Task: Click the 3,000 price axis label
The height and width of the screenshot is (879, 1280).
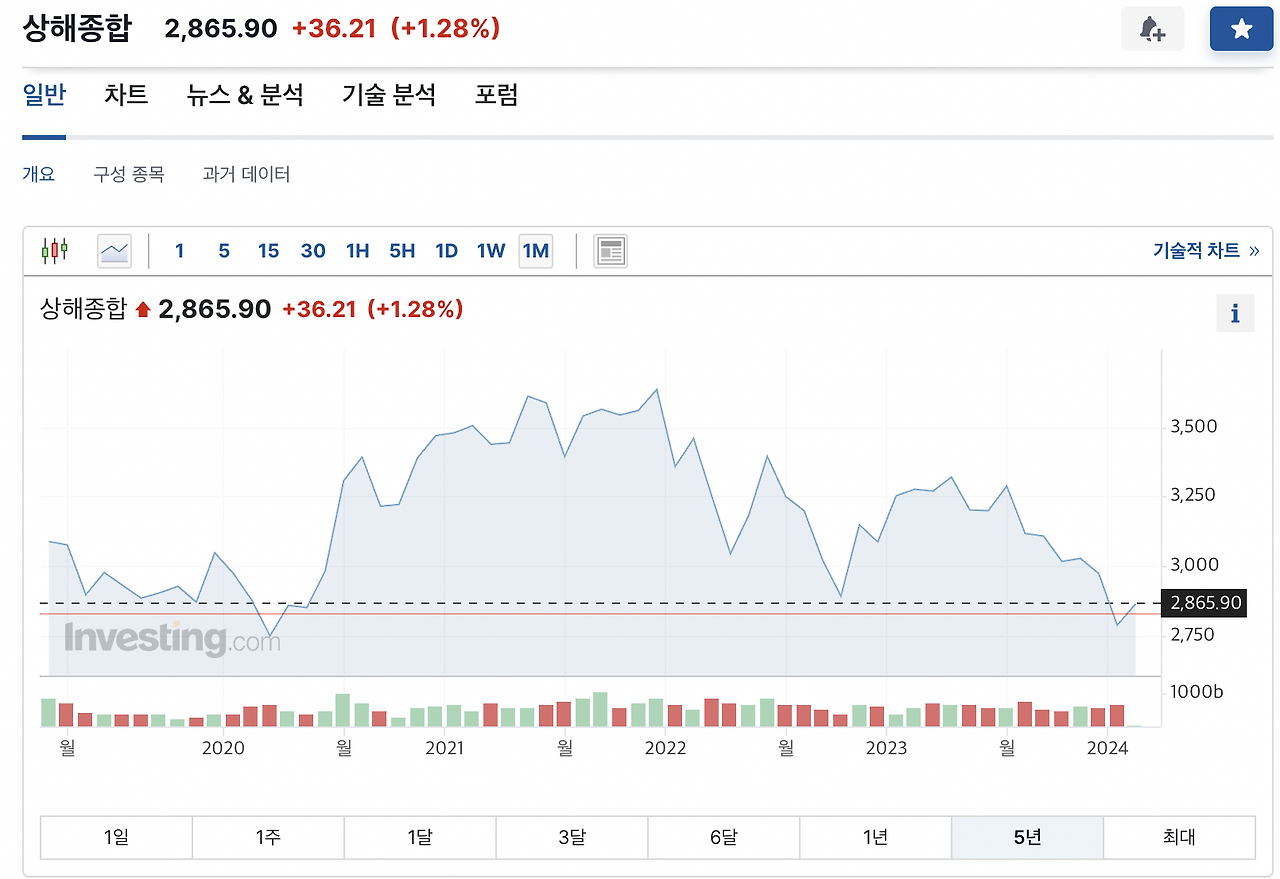Action: coord(1194,564)
